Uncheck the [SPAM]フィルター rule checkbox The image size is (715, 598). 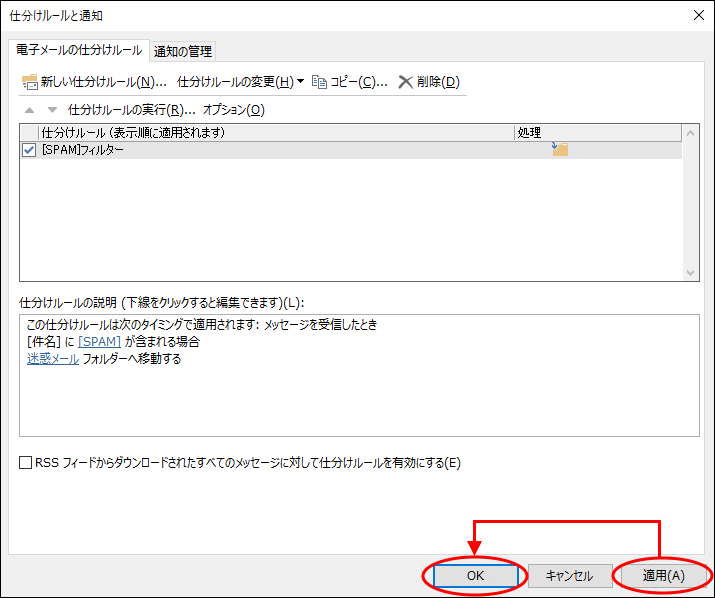pyautogui.click(x=29, y=150)
